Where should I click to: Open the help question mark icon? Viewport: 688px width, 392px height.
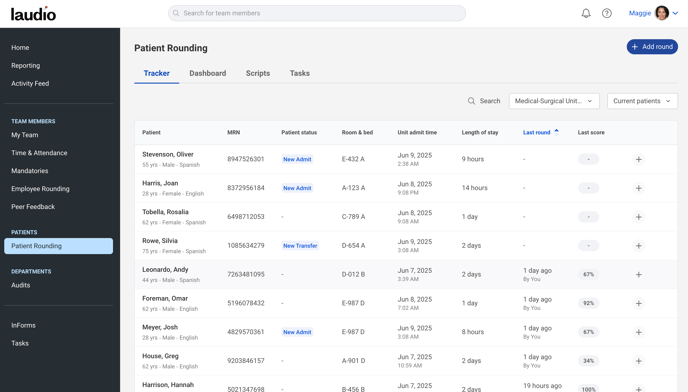pos(607,13)
